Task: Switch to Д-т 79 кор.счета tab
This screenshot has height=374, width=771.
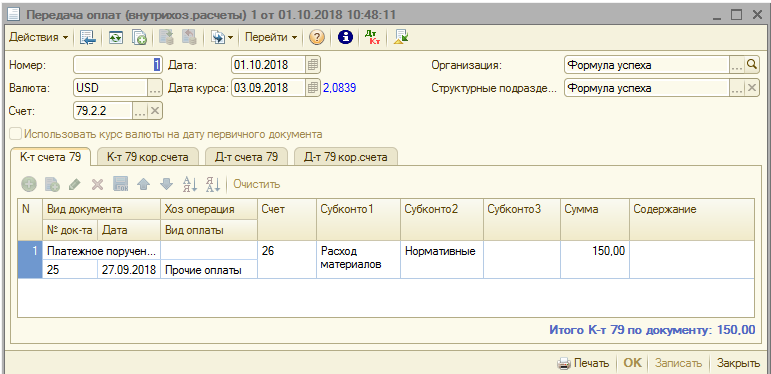Action: (x=346, y=157)
